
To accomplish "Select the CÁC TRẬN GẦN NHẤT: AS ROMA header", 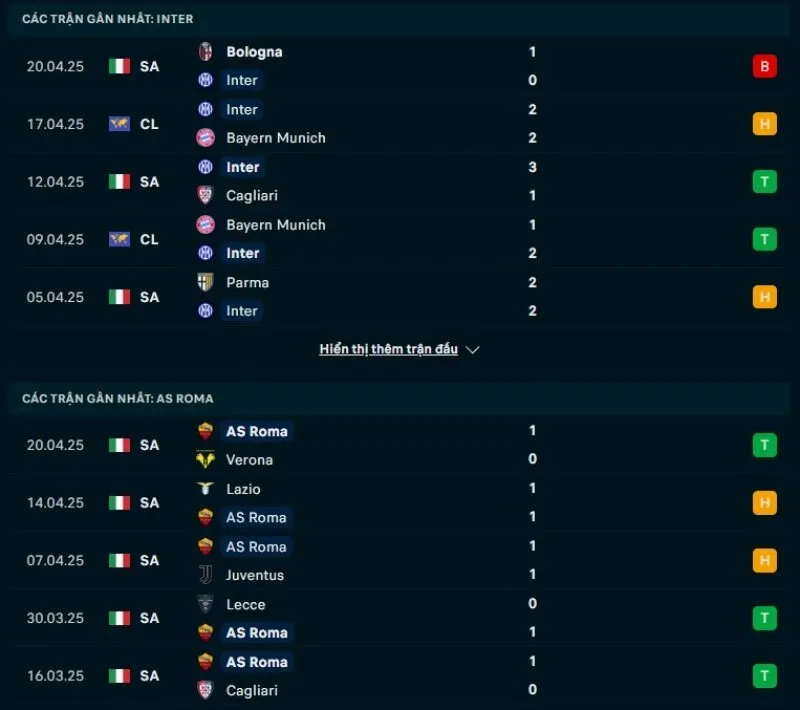I will [x=117, y=398].
